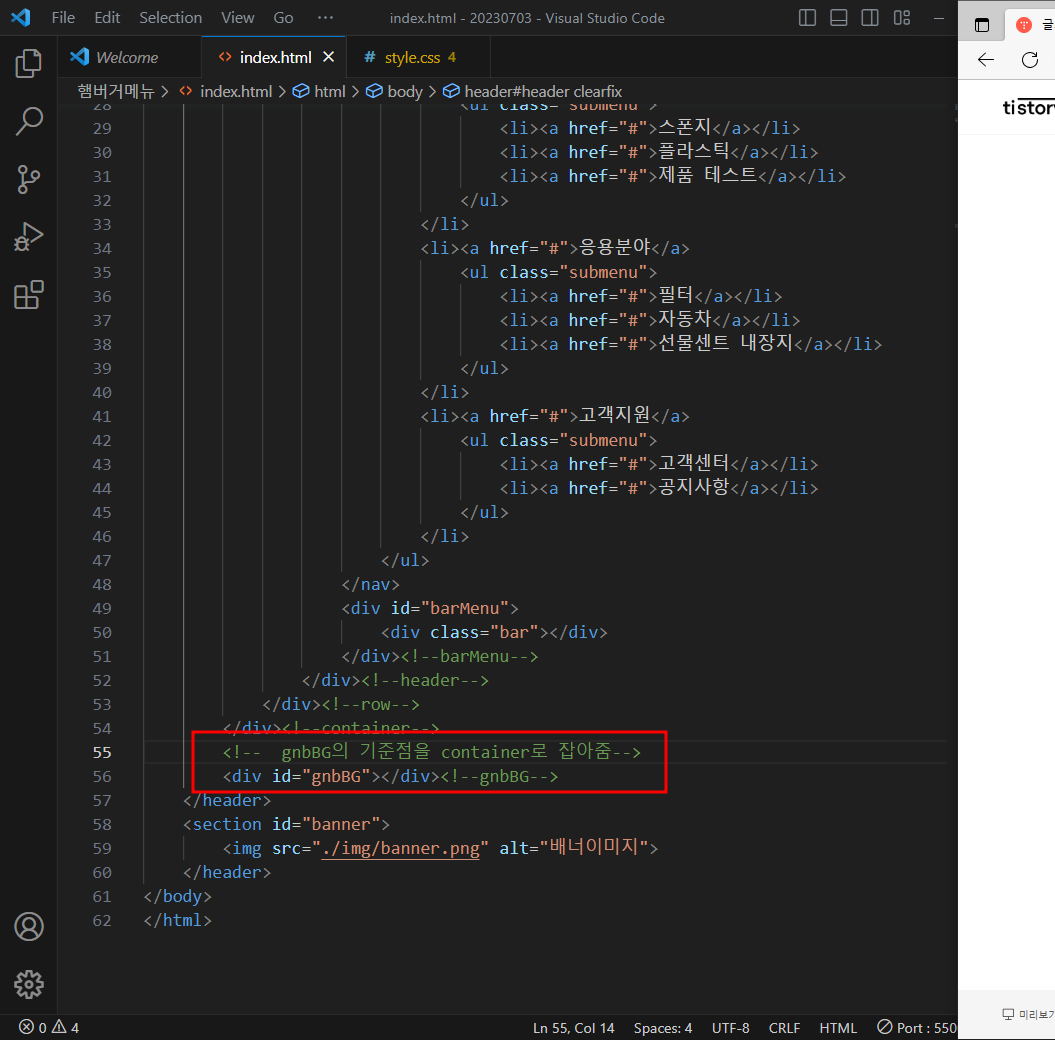This screenshot has height=1040, width=1055.
Task: Open the Go menu
Action: point(283,17)
